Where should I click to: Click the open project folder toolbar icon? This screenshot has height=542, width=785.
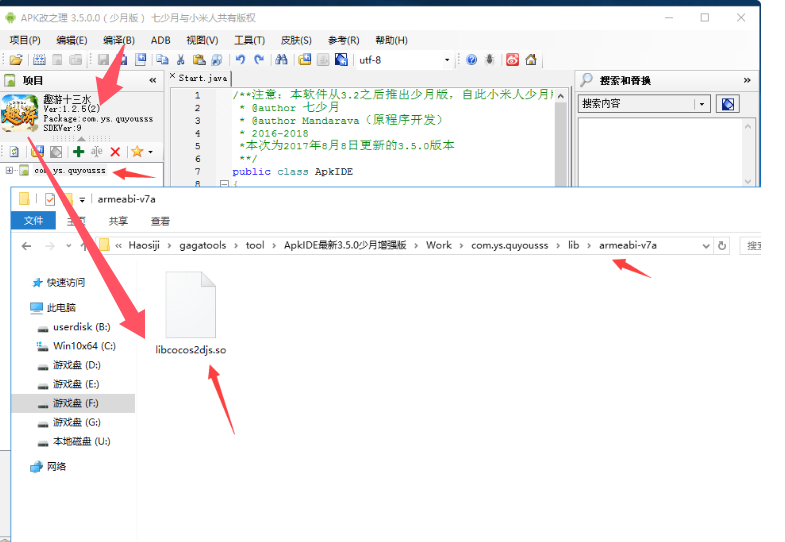tap(16, 60)
